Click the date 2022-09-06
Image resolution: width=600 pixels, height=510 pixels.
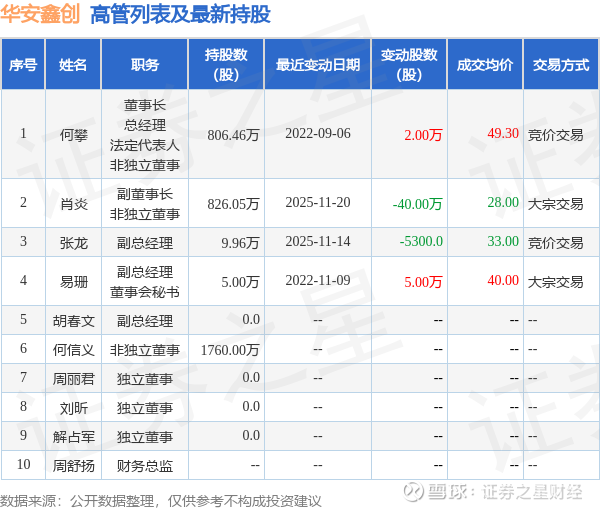click(x=318, y=134)
